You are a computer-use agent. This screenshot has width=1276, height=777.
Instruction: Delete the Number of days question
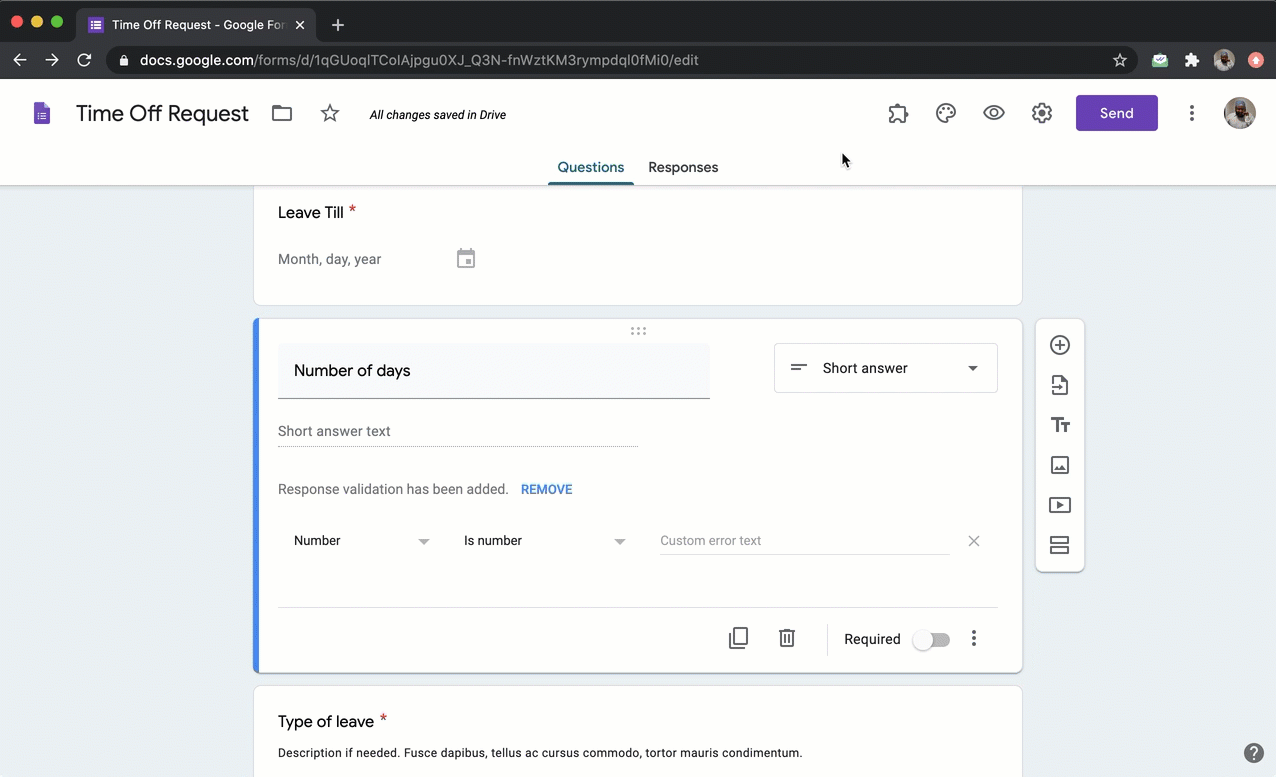tap(787, 638)
